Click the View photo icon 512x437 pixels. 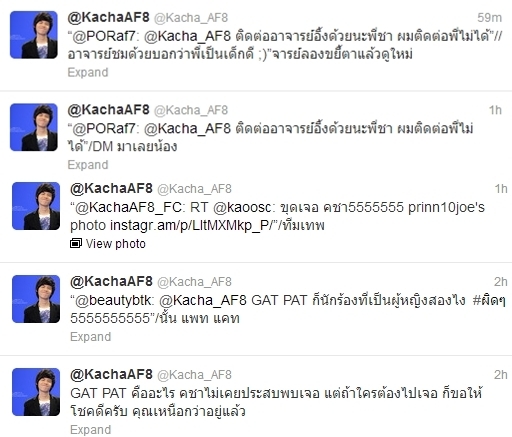(76, 244)
